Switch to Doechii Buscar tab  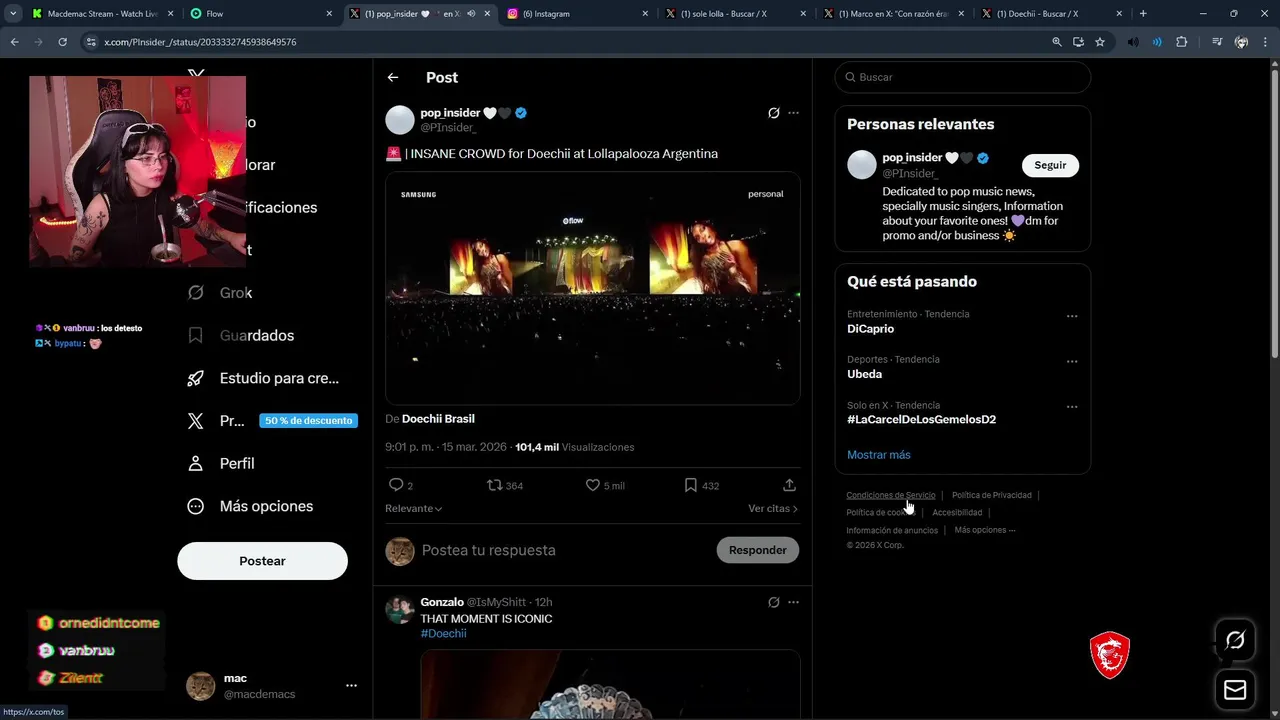tap(1051, 14)
